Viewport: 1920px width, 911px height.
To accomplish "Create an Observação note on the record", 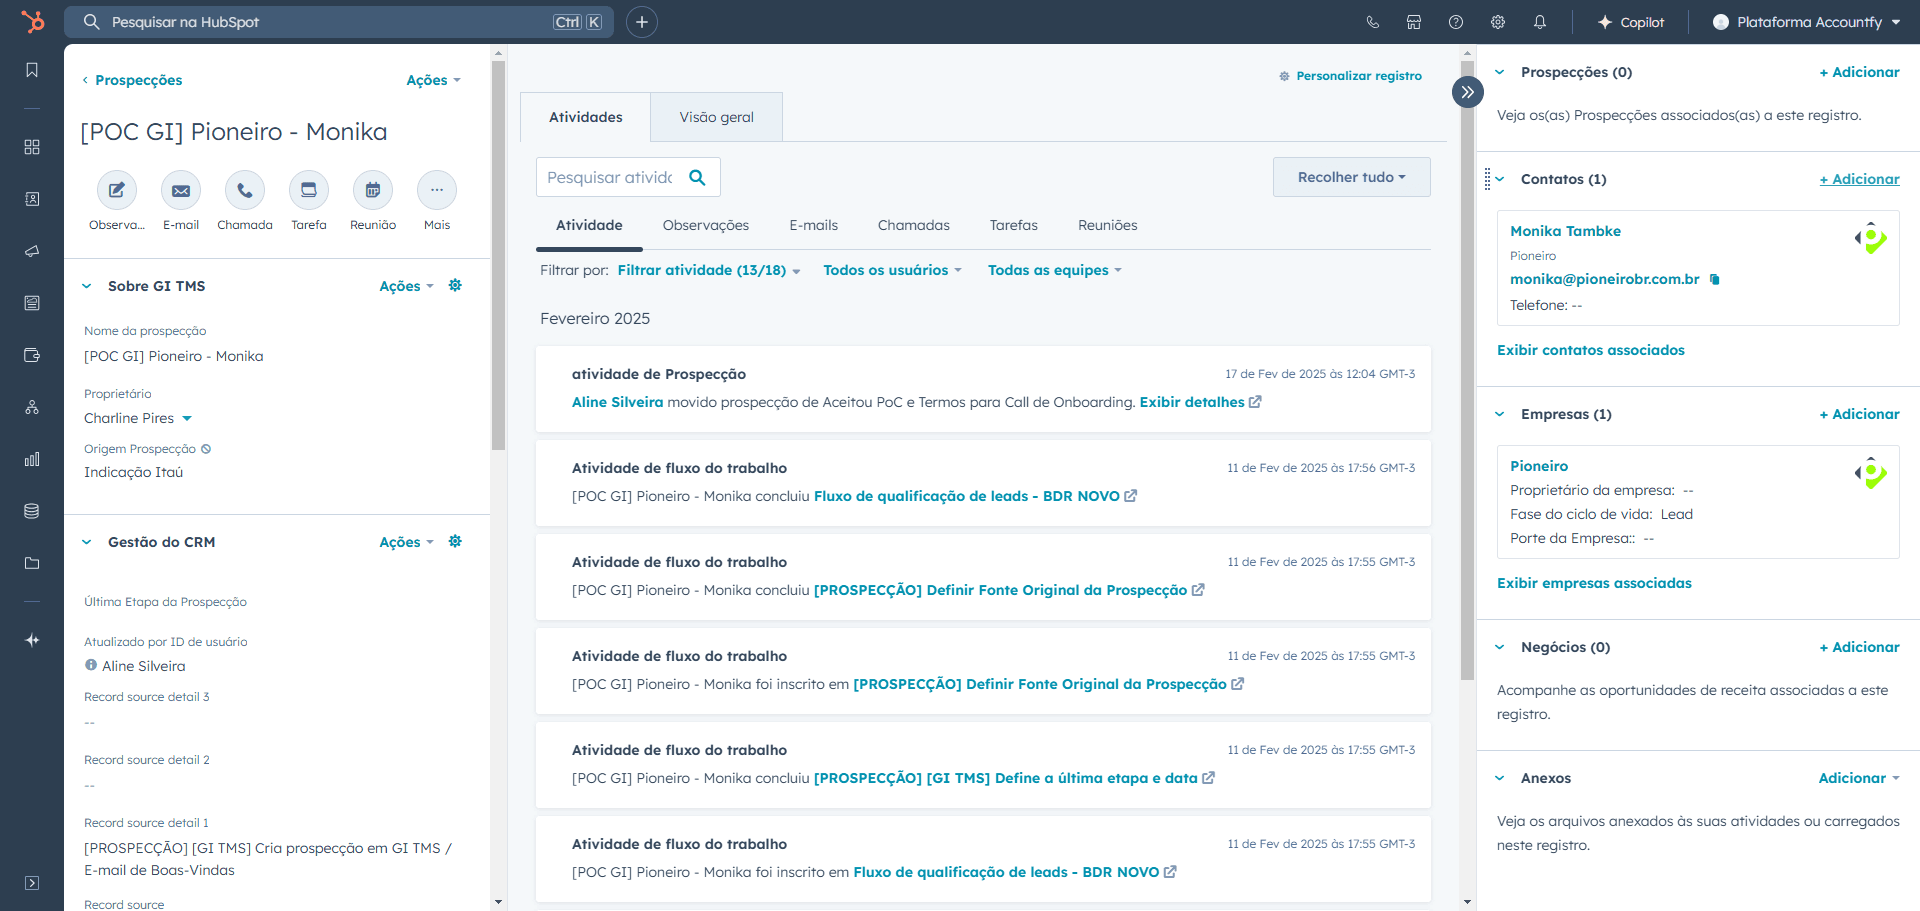I will point(117,190).
